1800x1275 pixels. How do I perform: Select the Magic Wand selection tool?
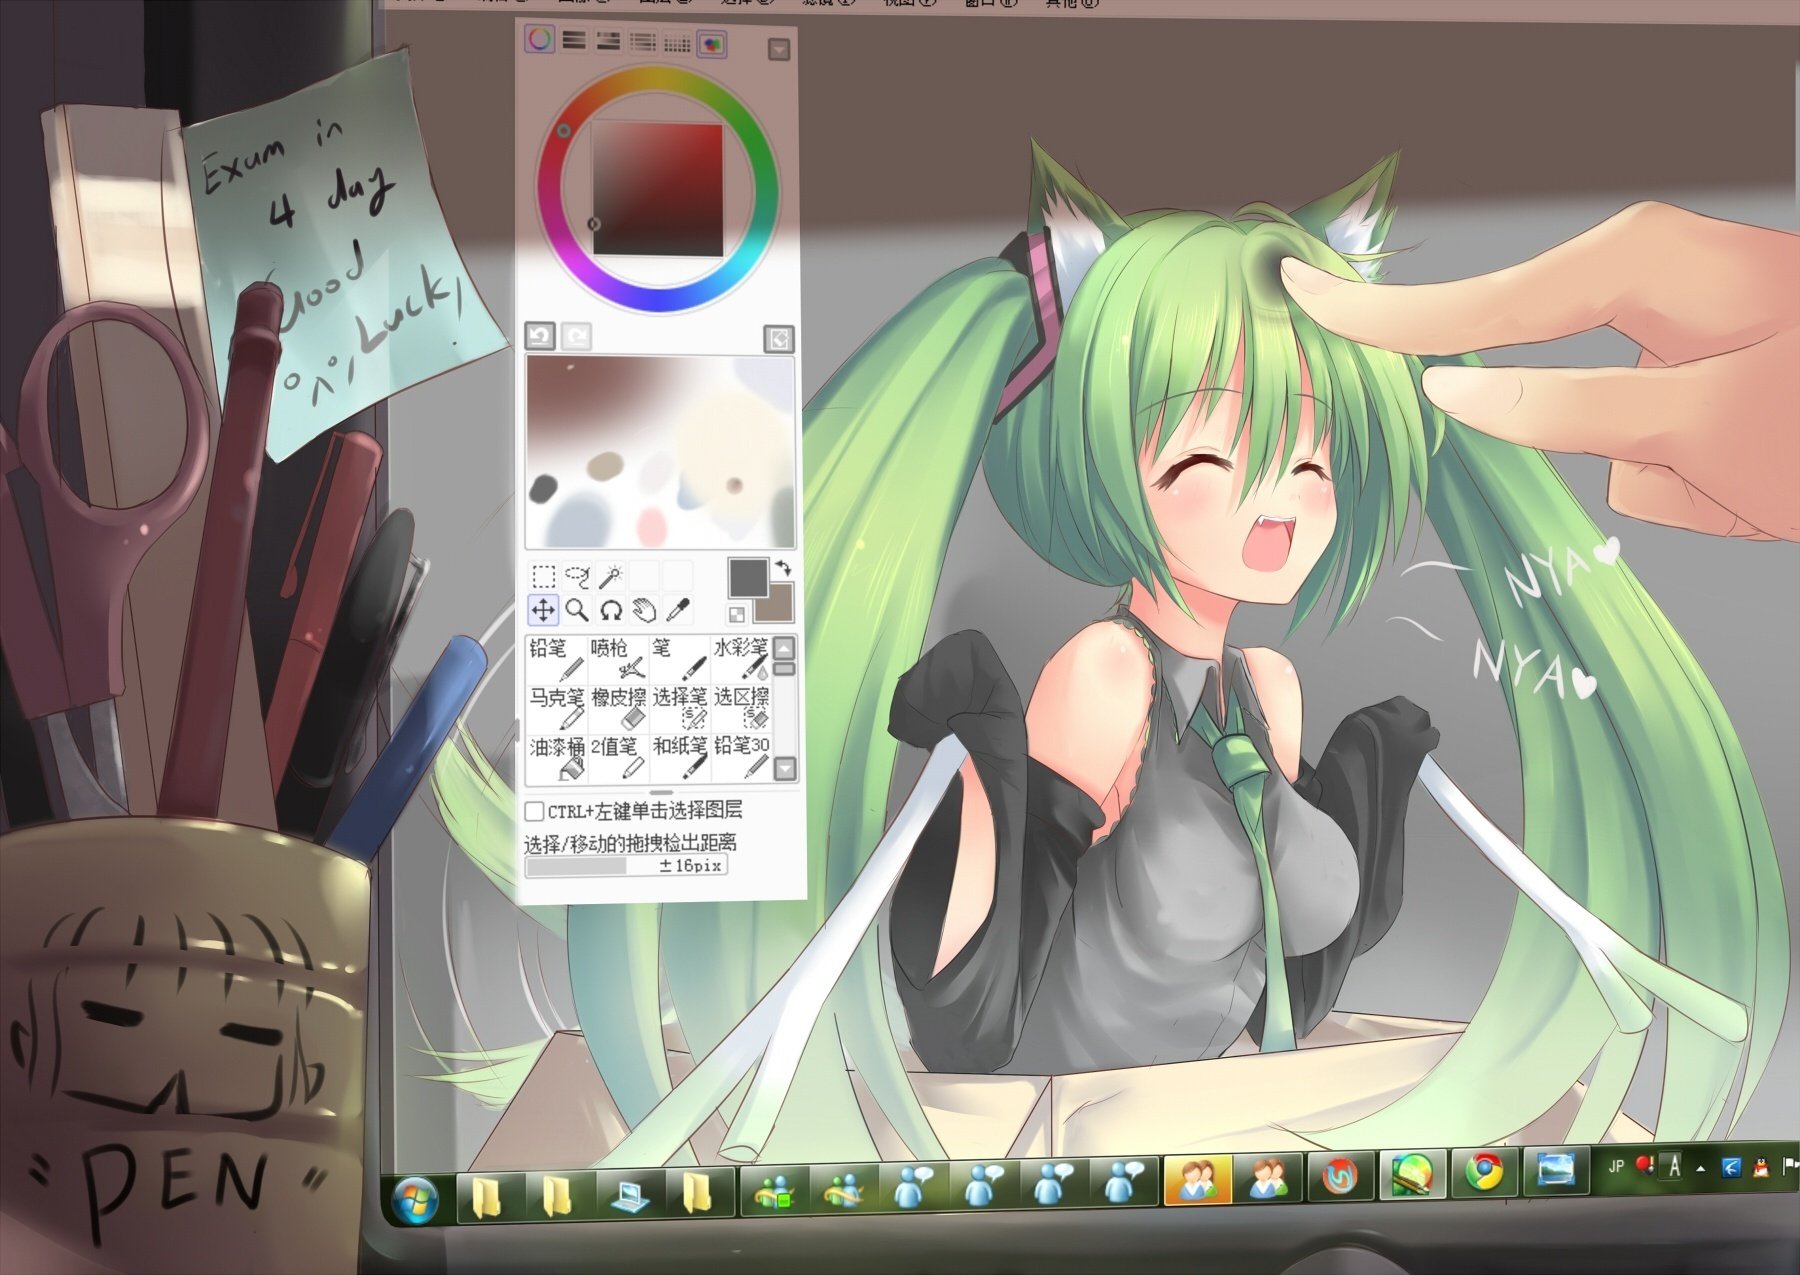[x=610, y=573]
